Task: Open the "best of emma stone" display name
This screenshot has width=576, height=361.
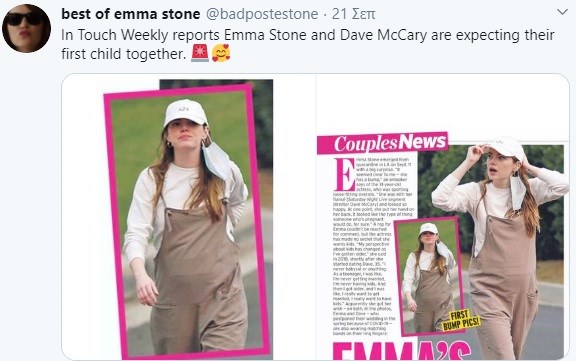Action: coord(131,14)
